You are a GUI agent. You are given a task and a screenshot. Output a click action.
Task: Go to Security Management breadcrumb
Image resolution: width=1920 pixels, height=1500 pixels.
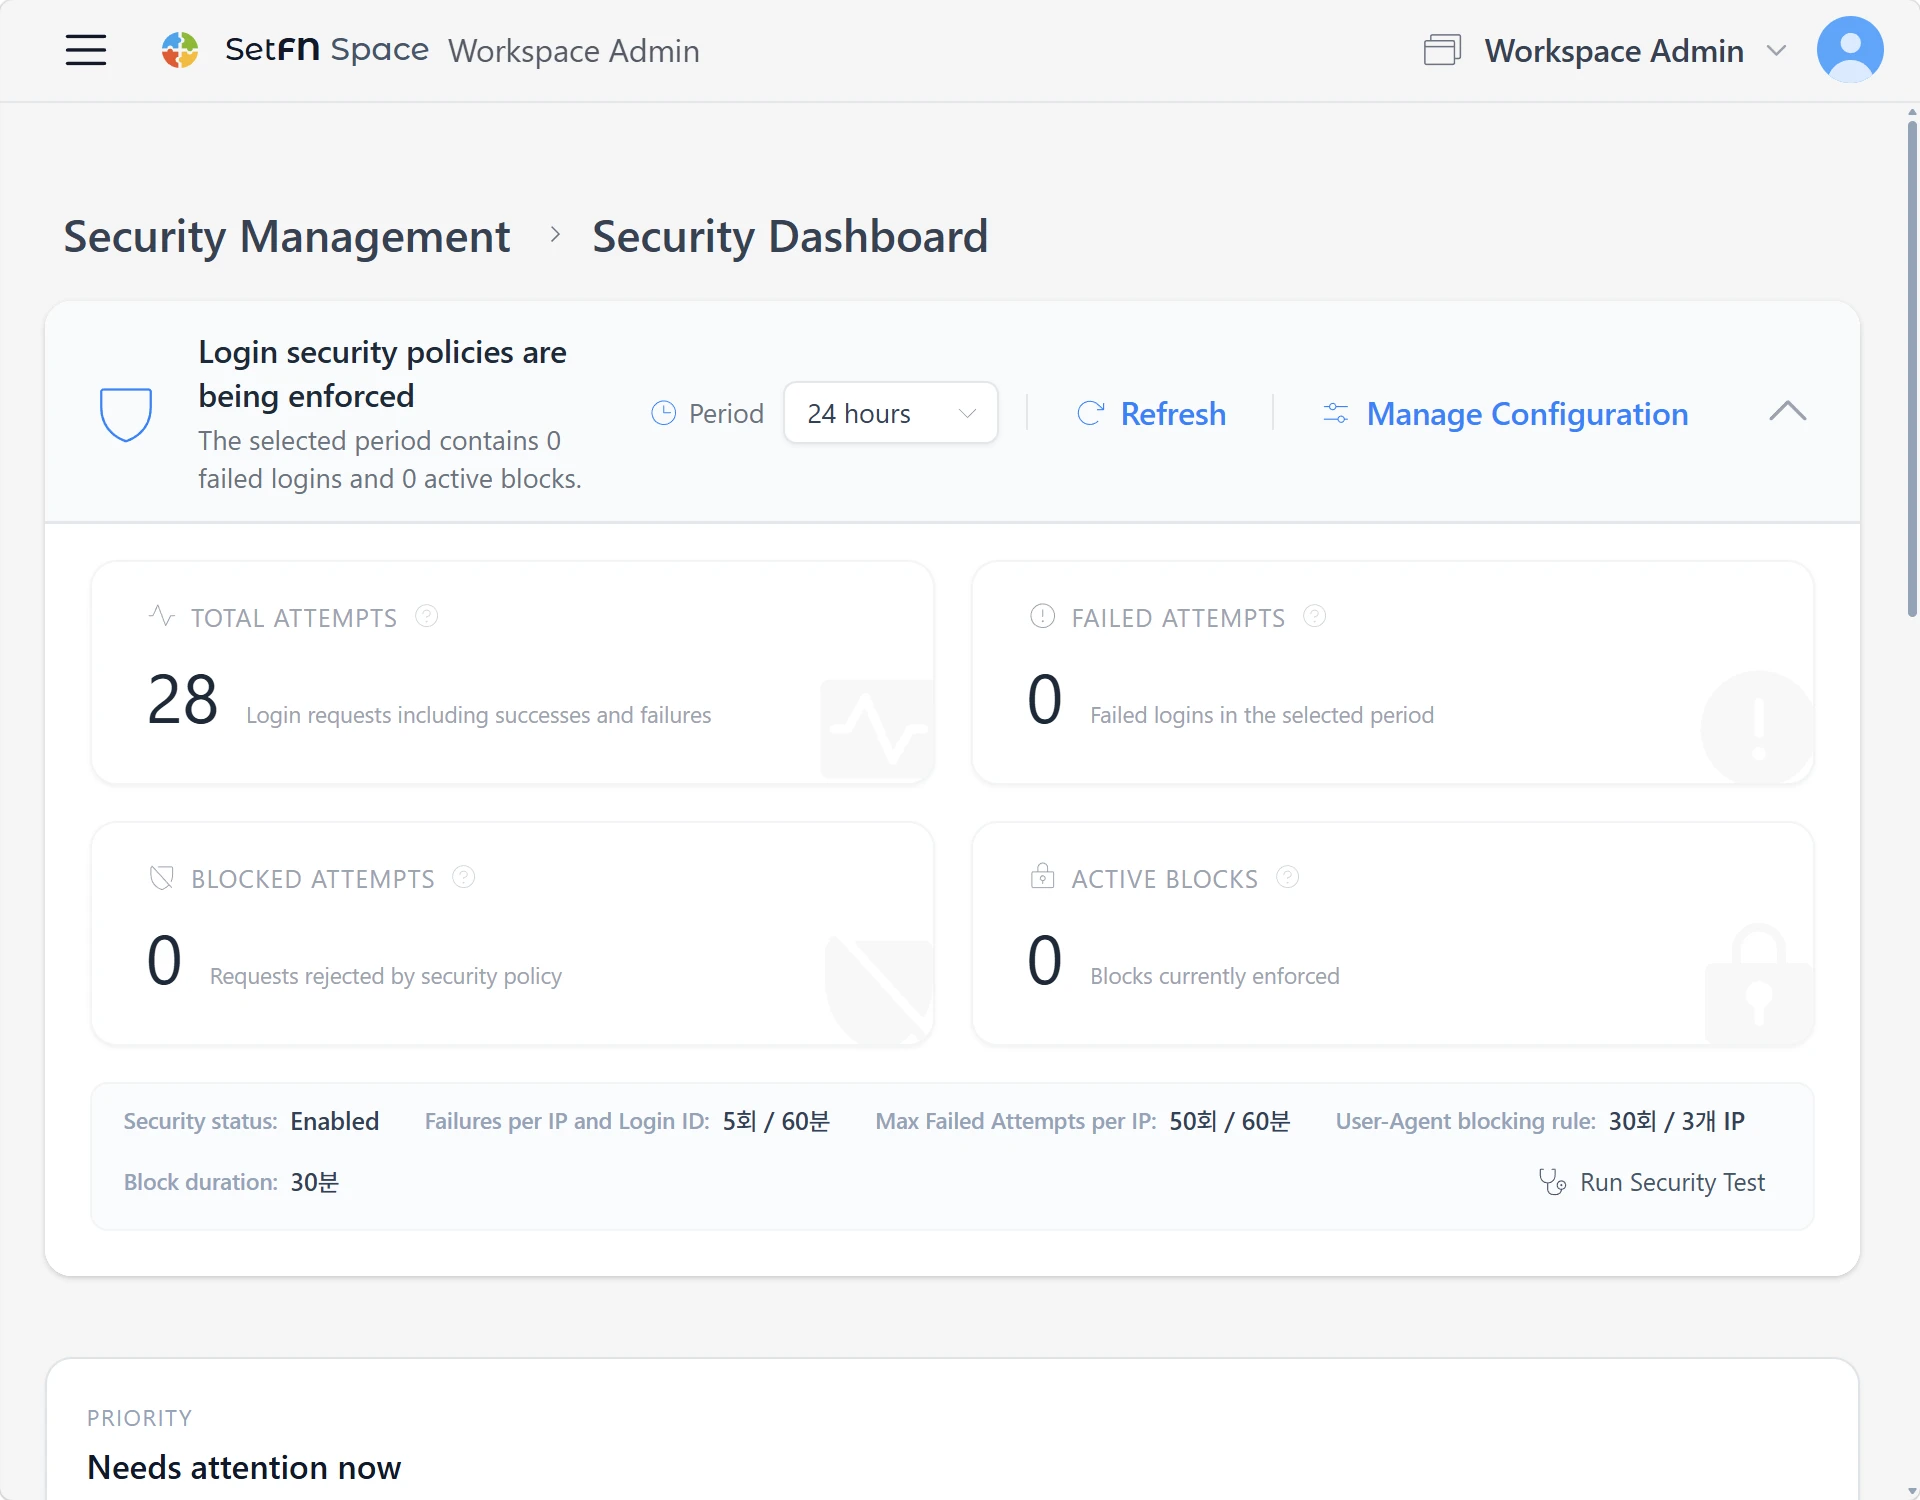287,237
